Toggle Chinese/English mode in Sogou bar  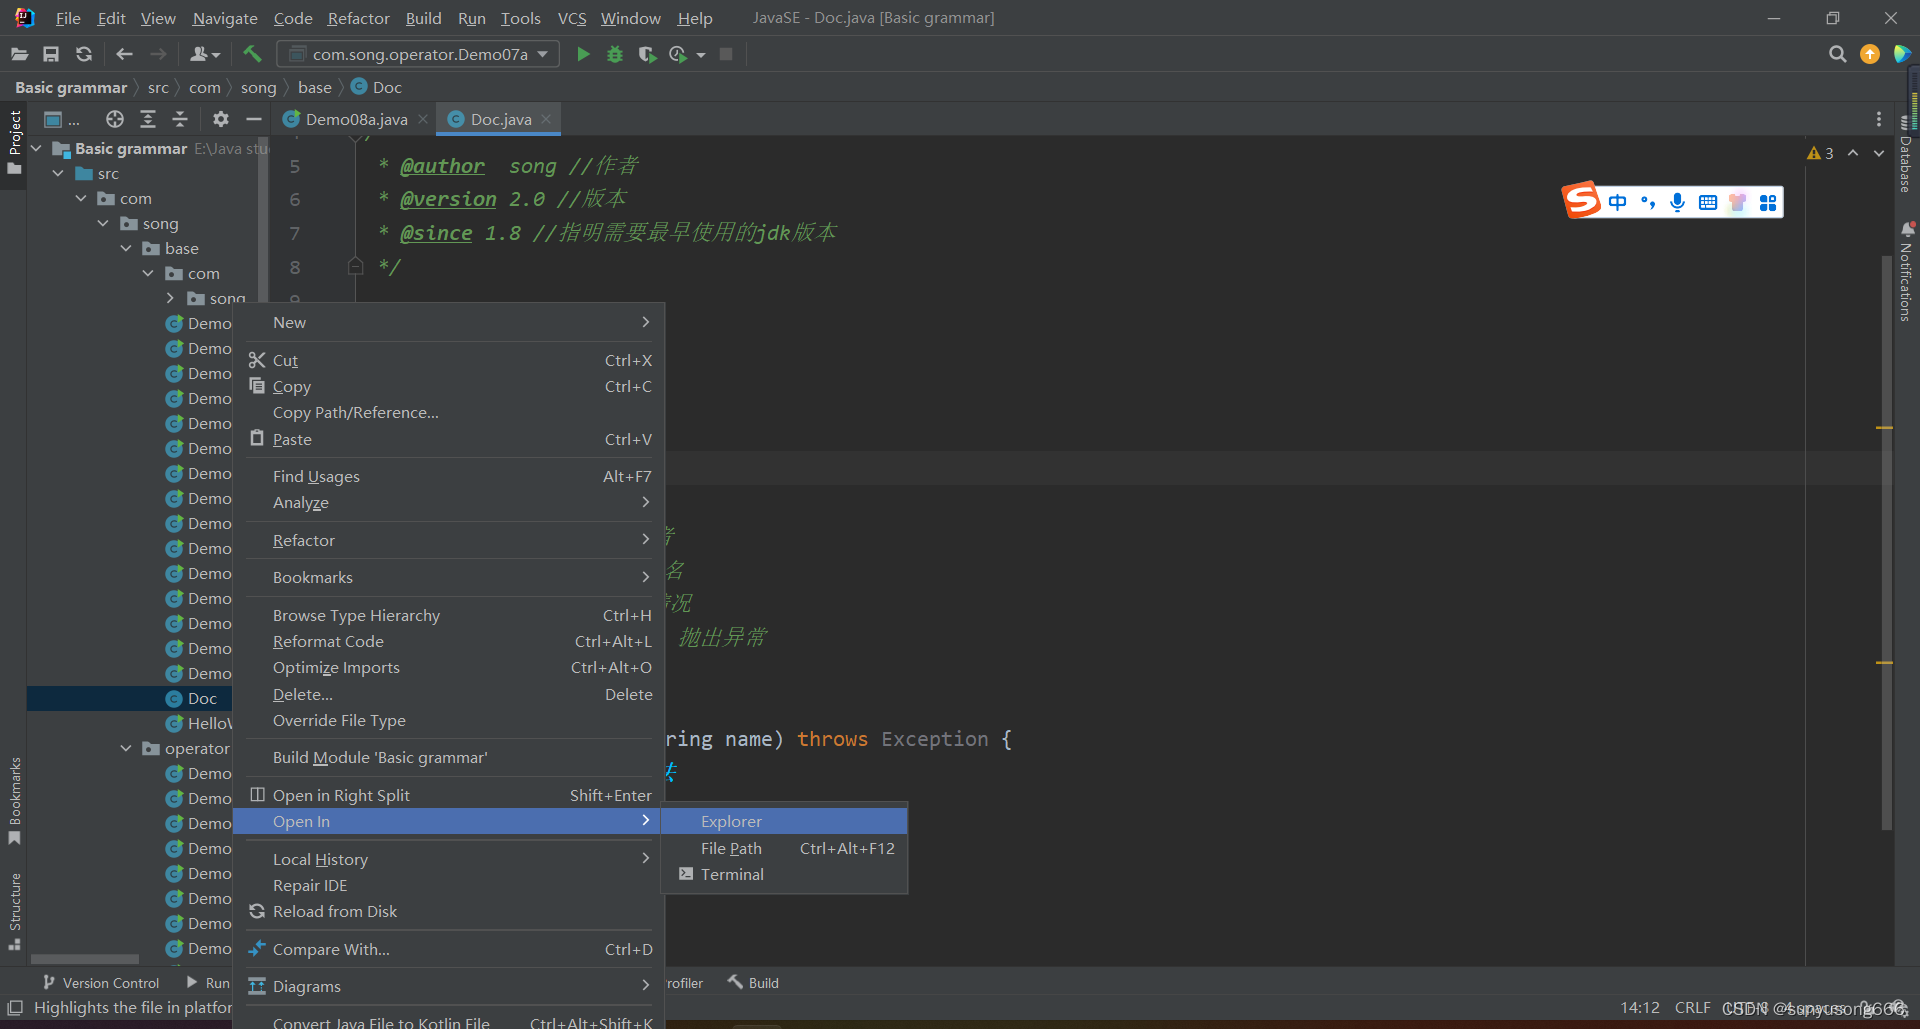point(1618,203)
